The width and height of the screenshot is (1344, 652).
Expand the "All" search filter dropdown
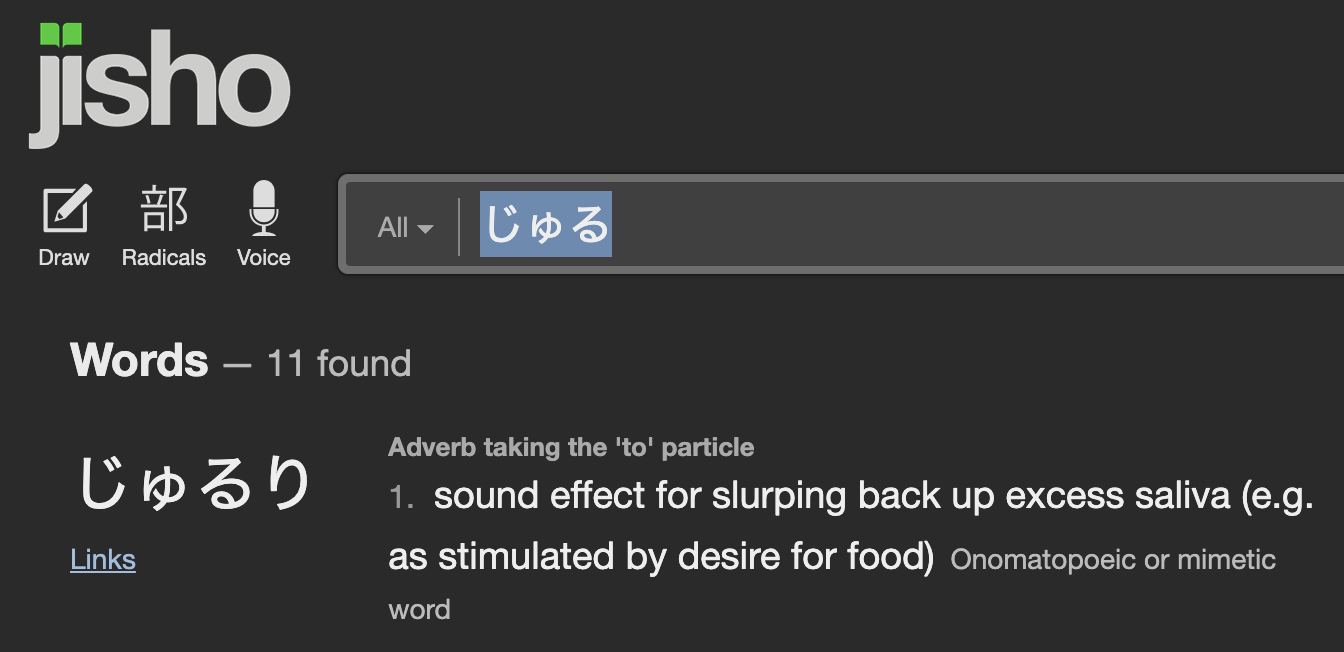coord(404,228)
